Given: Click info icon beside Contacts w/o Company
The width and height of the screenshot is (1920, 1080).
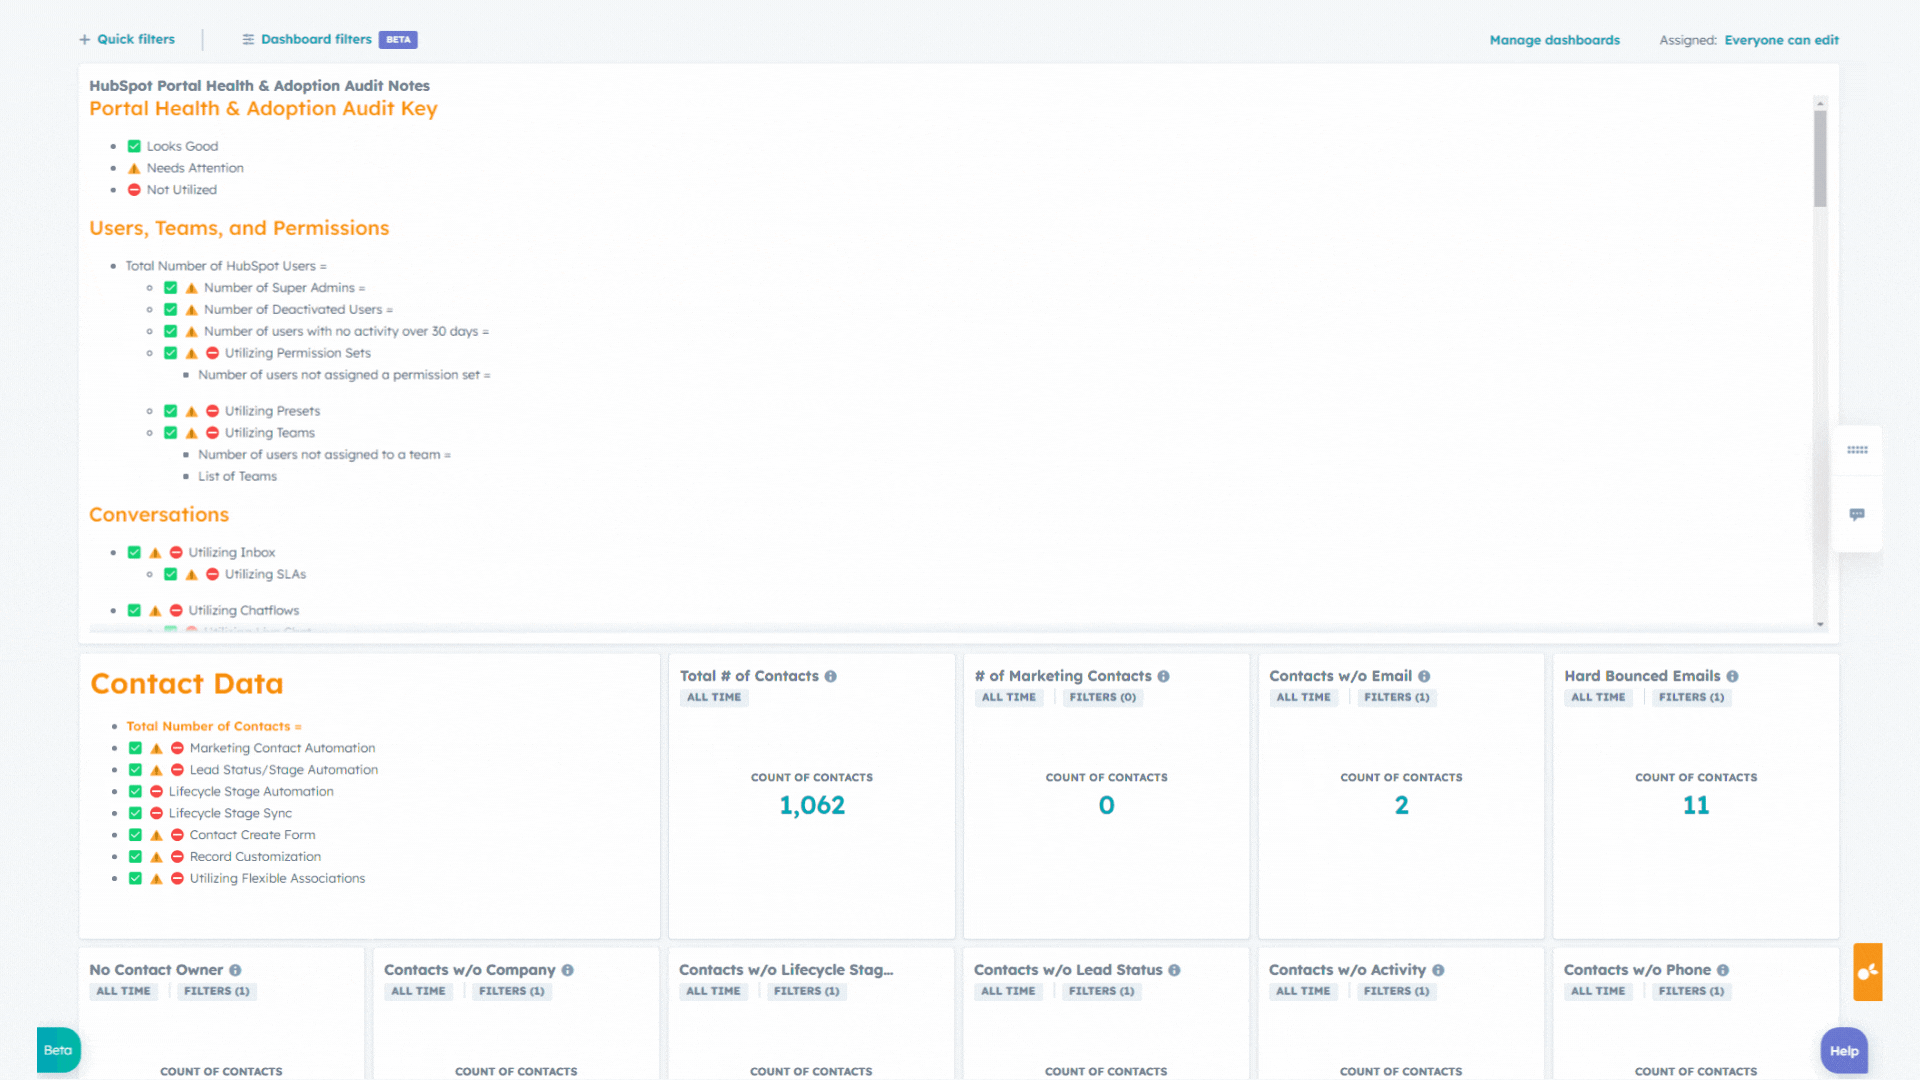Looking at the screenshot, I should (x=567, y=971).
